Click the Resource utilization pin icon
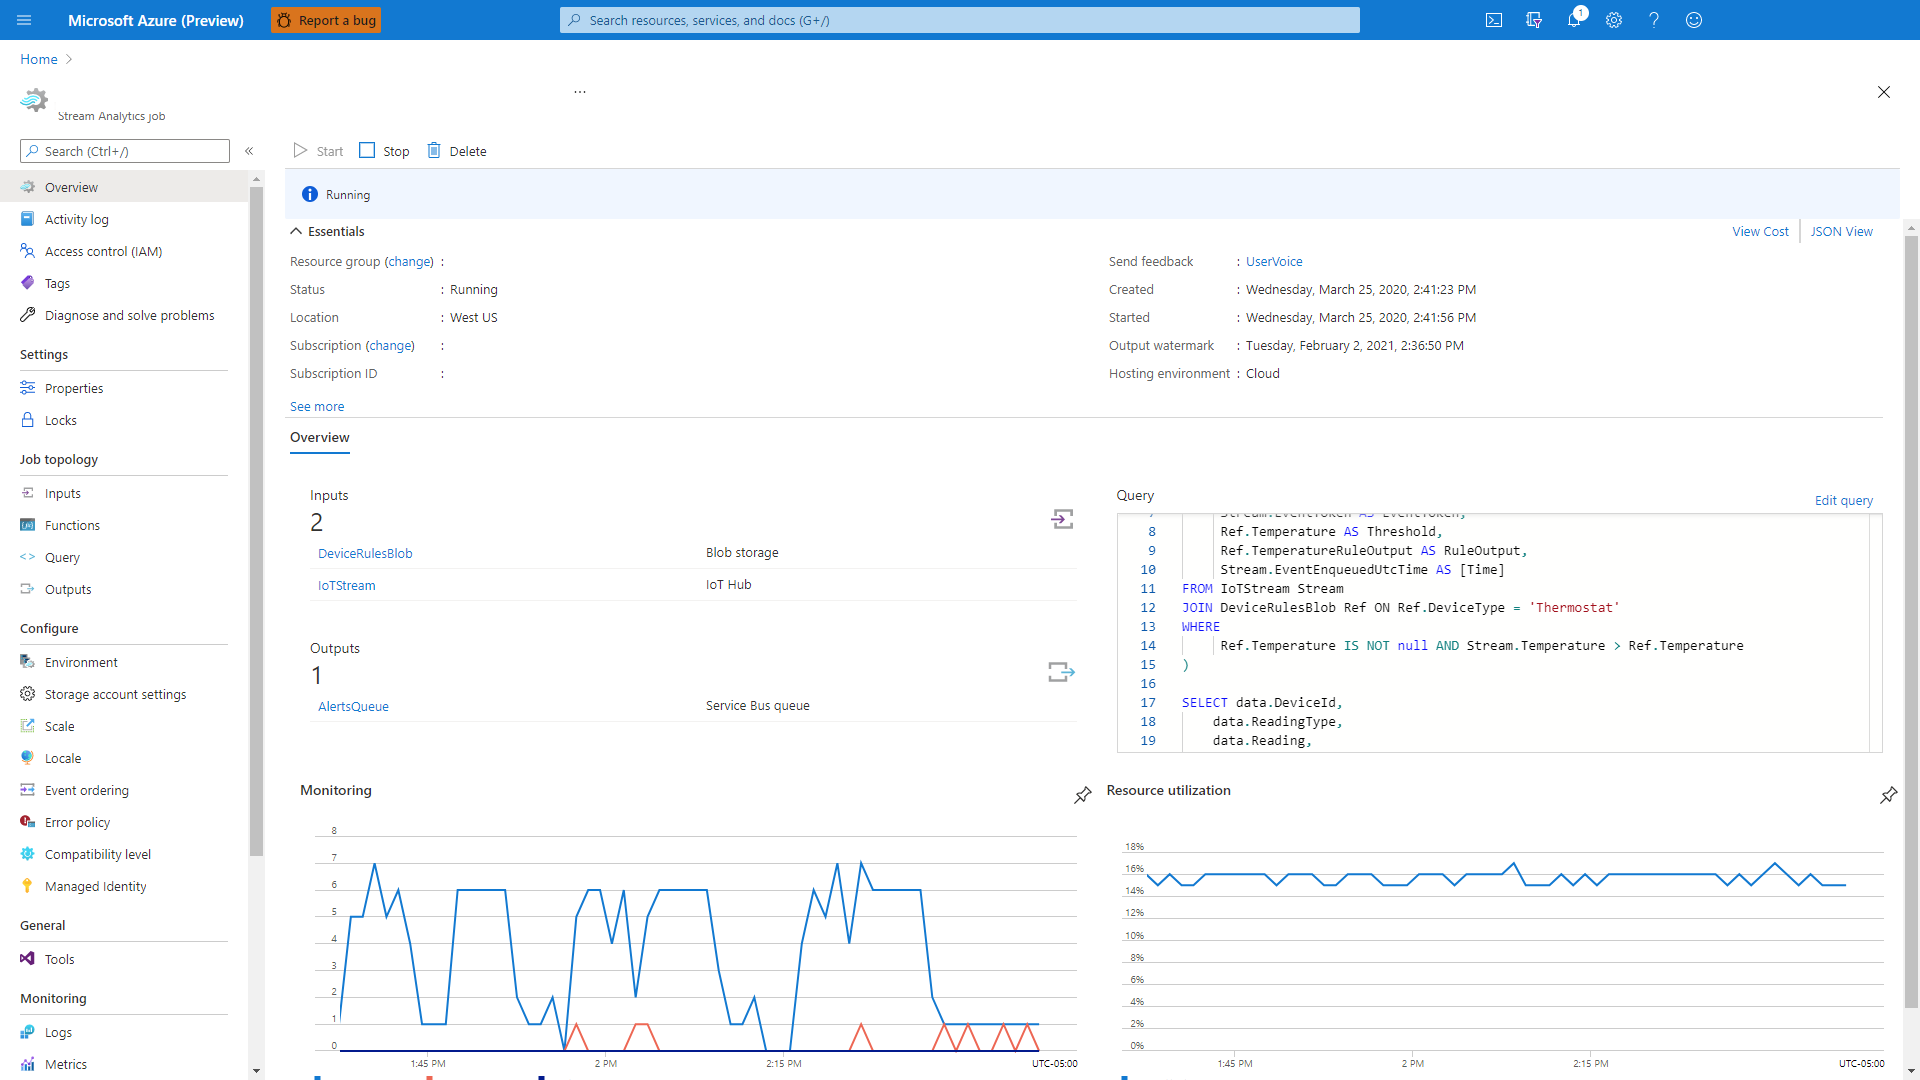Screen dimensions: 1920x1080 pyautogui.click(x=1890, y=795)
